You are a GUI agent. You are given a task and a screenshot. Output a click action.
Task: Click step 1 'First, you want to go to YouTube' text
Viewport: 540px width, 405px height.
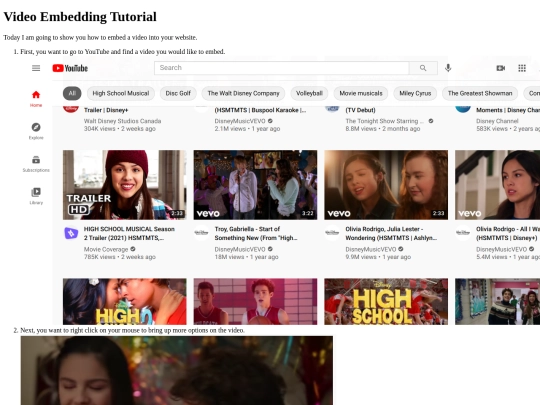(122, 52)
